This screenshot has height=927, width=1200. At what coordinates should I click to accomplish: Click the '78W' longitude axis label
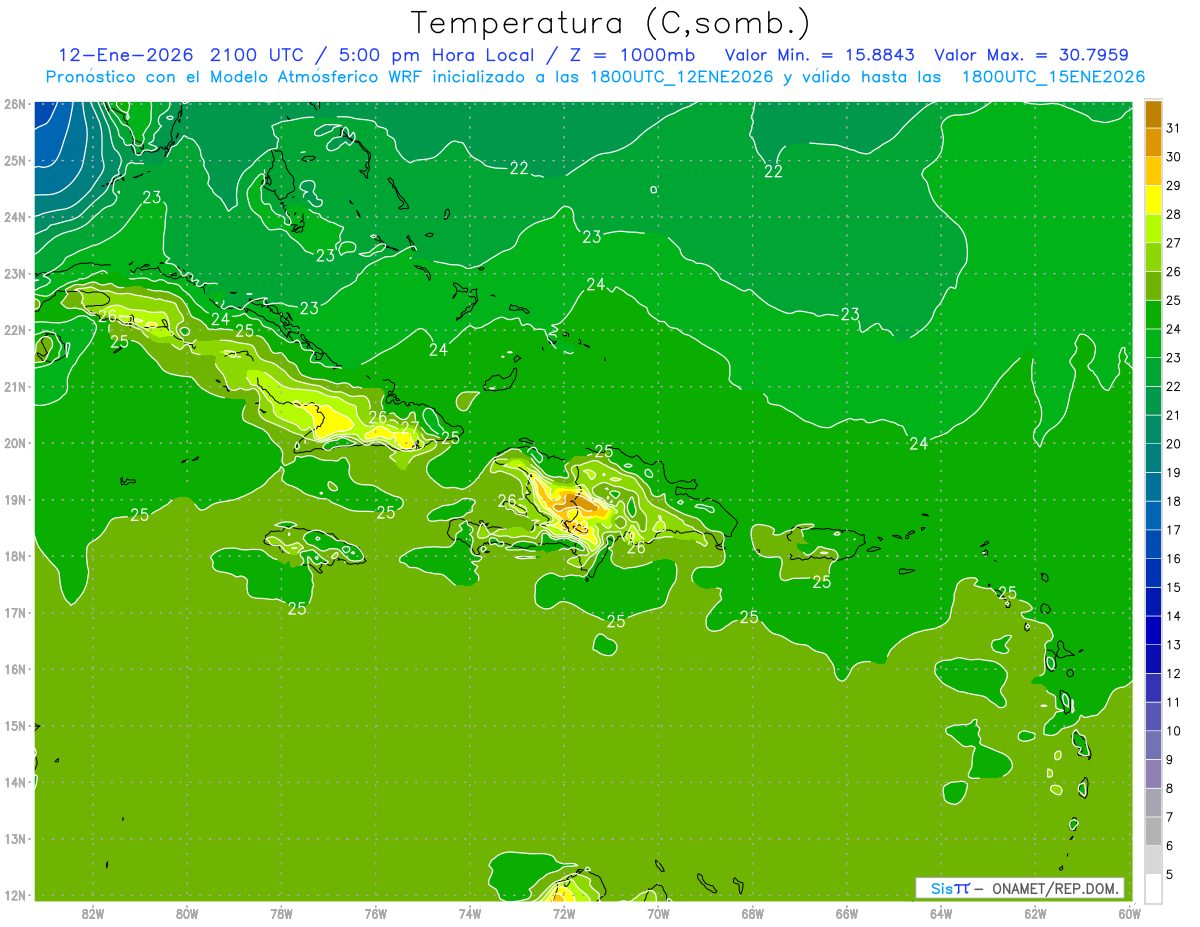[x=281, y=913]
